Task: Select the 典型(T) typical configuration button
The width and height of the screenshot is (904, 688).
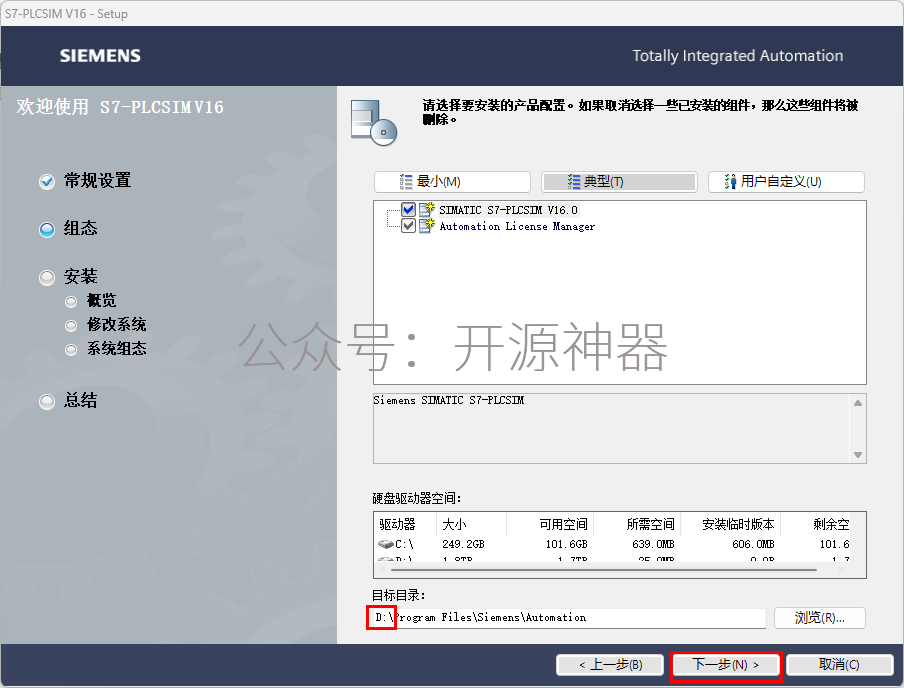Action: (619, 182)
